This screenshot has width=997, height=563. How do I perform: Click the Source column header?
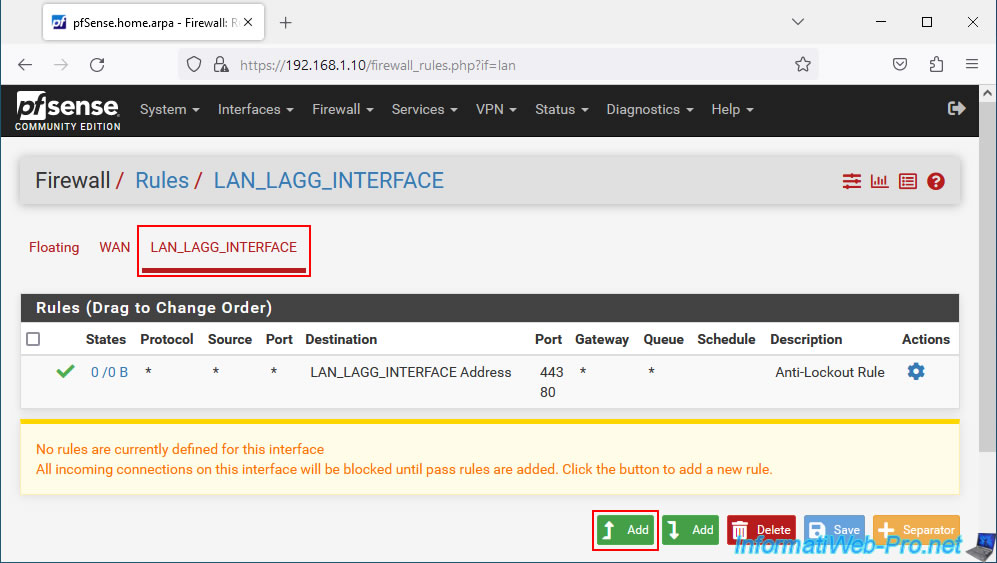pyautogui.click(x=230, y=339)
